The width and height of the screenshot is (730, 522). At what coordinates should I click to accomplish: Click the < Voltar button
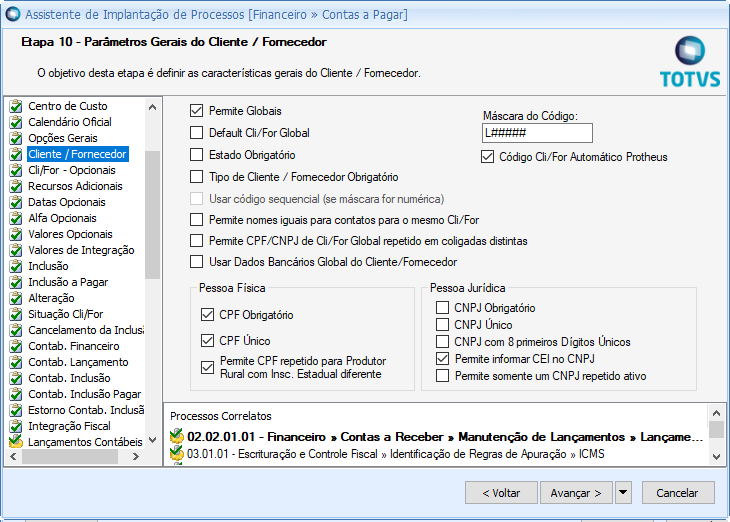click(501, 493)
